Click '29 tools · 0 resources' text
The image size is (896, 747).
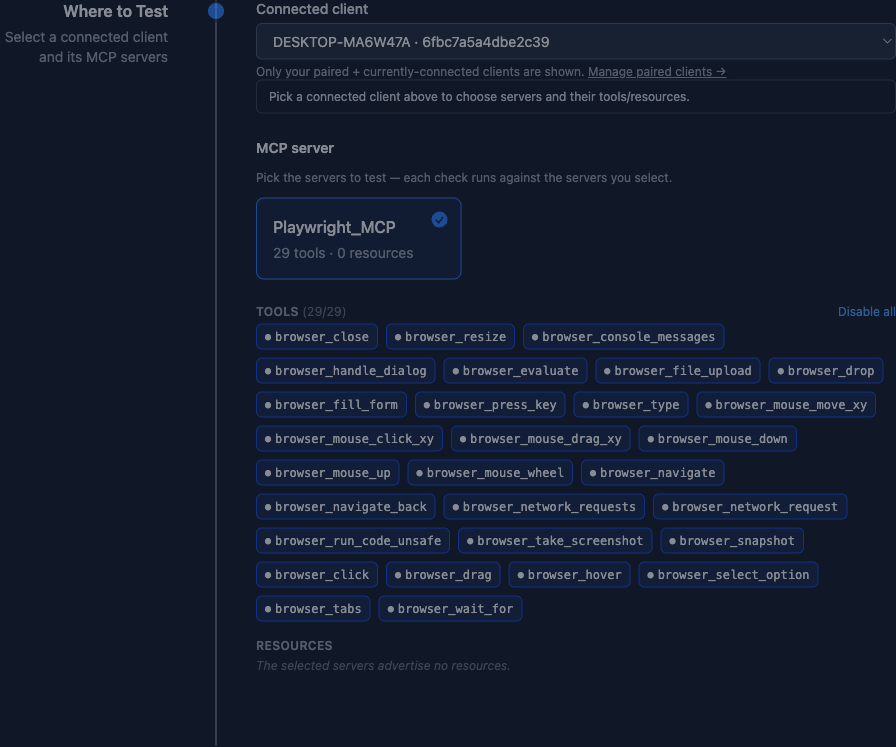[x=343, y=253]
